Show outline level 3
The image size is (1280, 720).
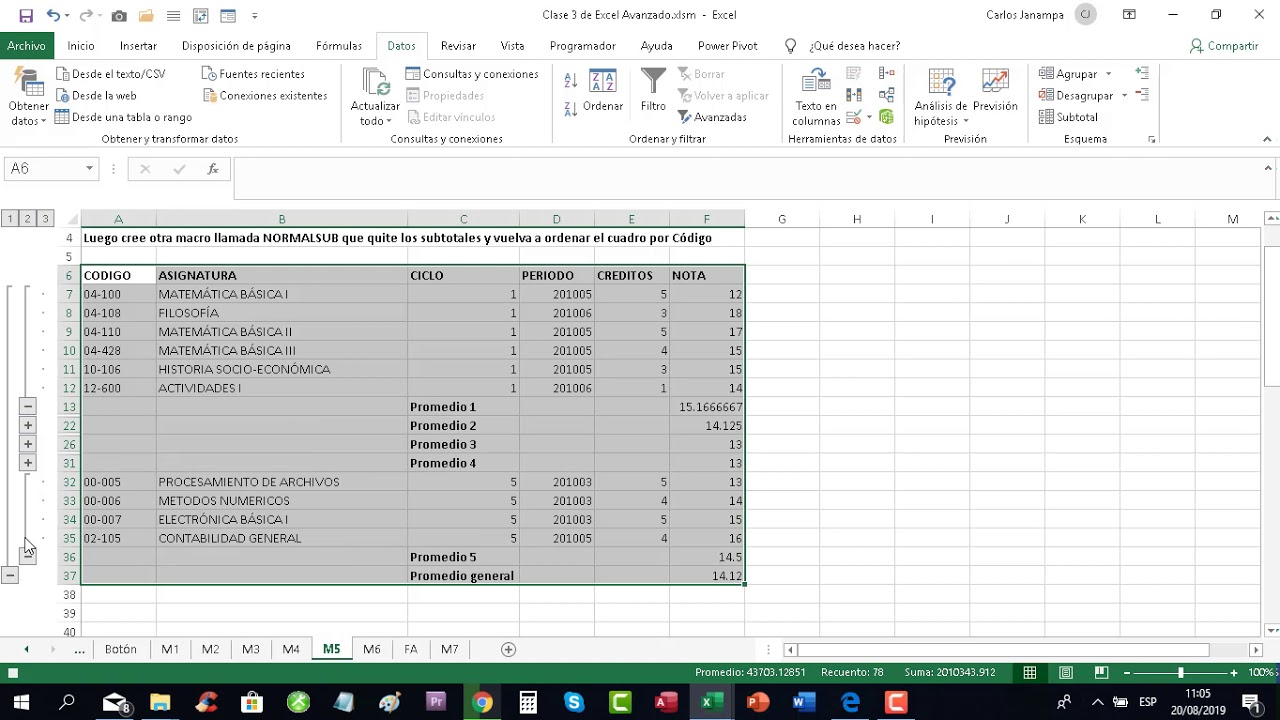46,219
